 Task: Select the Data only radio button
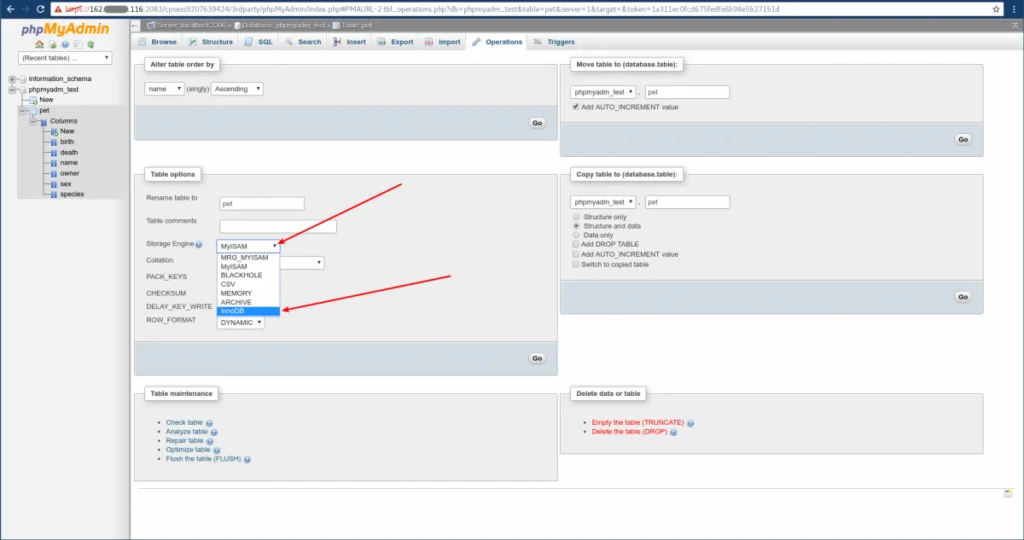coord(576,235)
